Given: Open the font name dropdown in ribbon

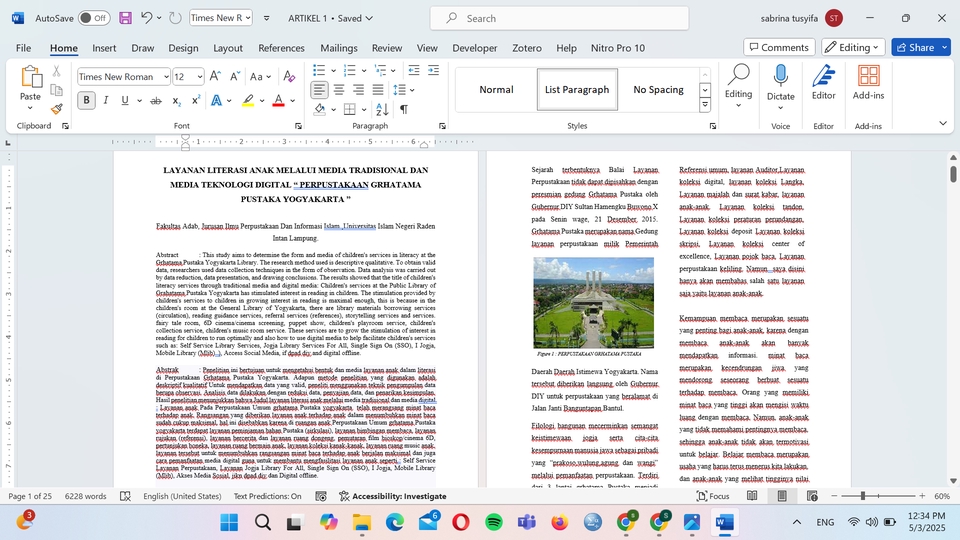Looking at the screenshot, I should [x=165, y=77].
